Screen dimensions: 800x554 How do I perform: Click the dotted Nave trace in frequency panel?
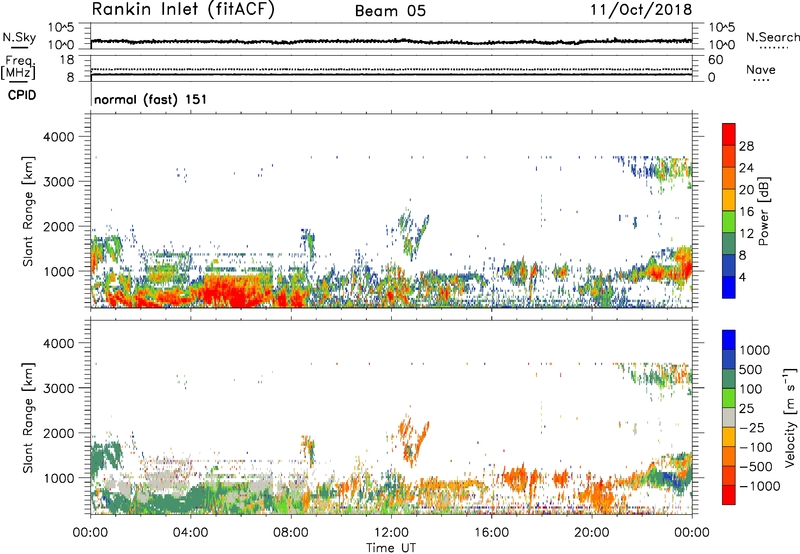[391, 69]
